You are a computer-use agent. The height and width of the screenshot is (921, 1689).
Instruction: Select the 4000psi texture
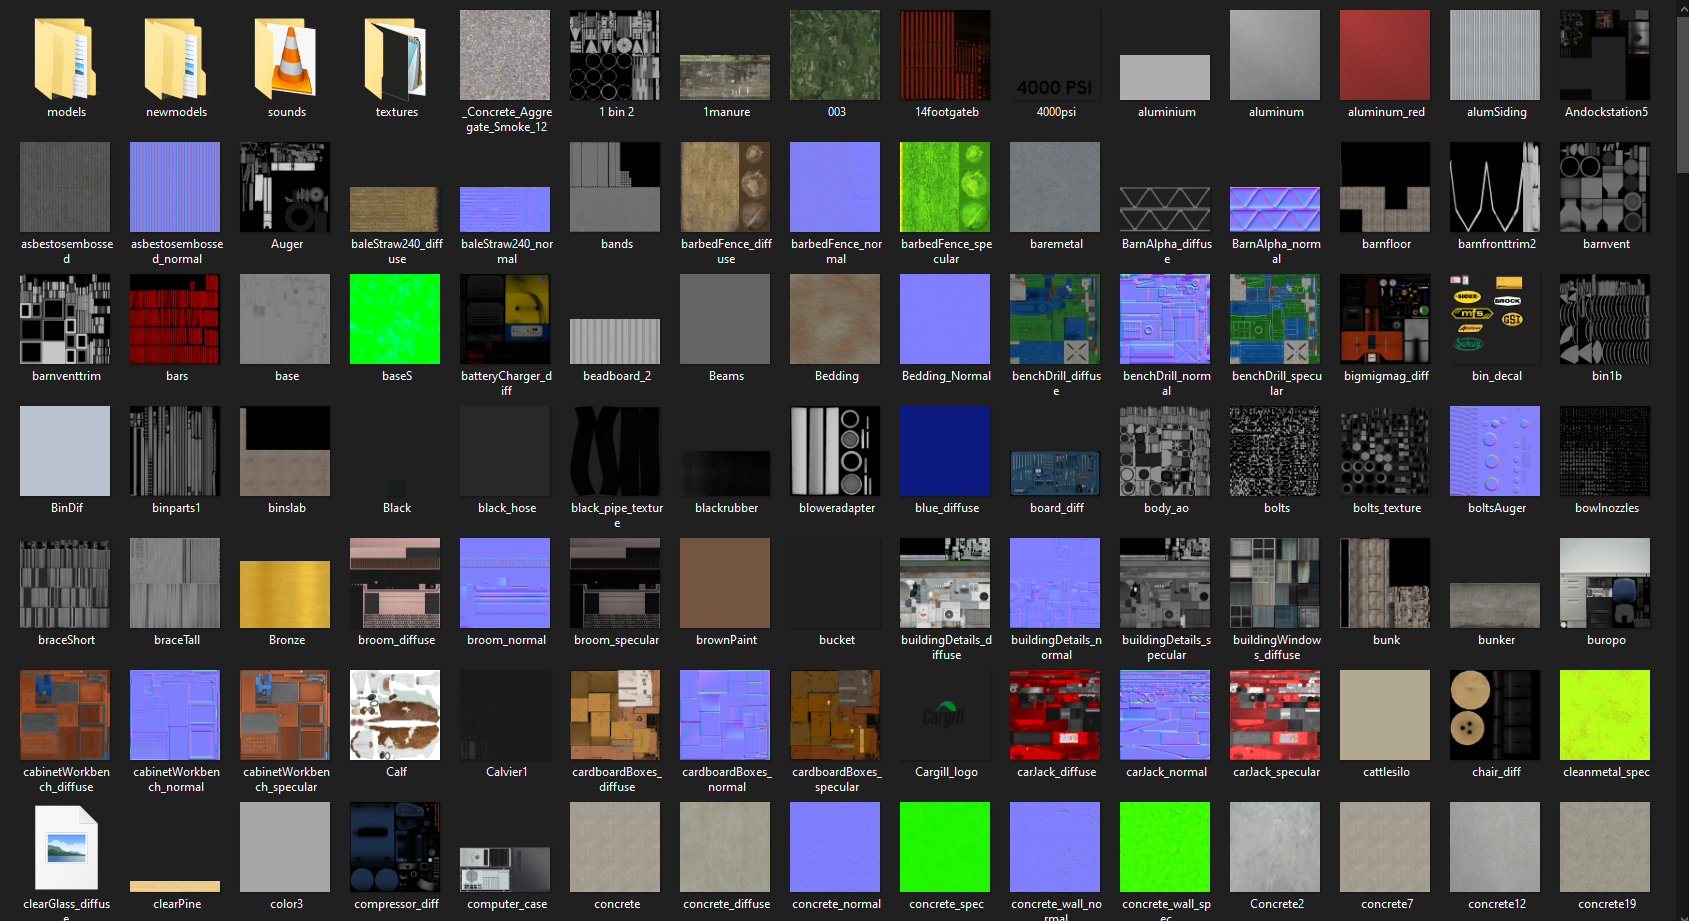coord(1054,55)
